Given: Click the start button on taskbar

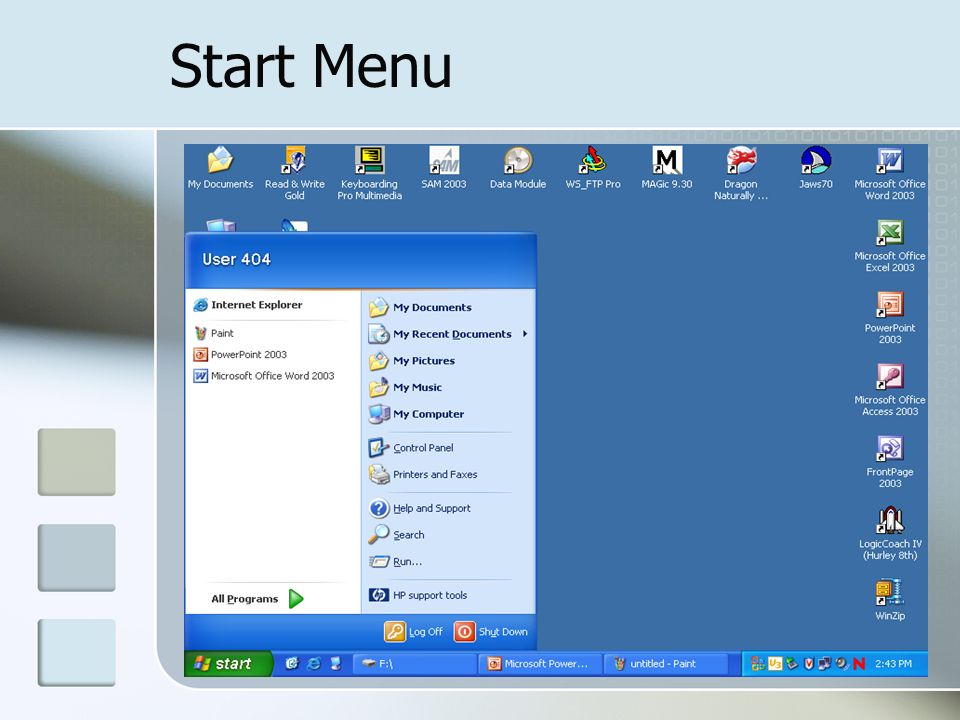Looking at the screenshot, I should point(228,664).
